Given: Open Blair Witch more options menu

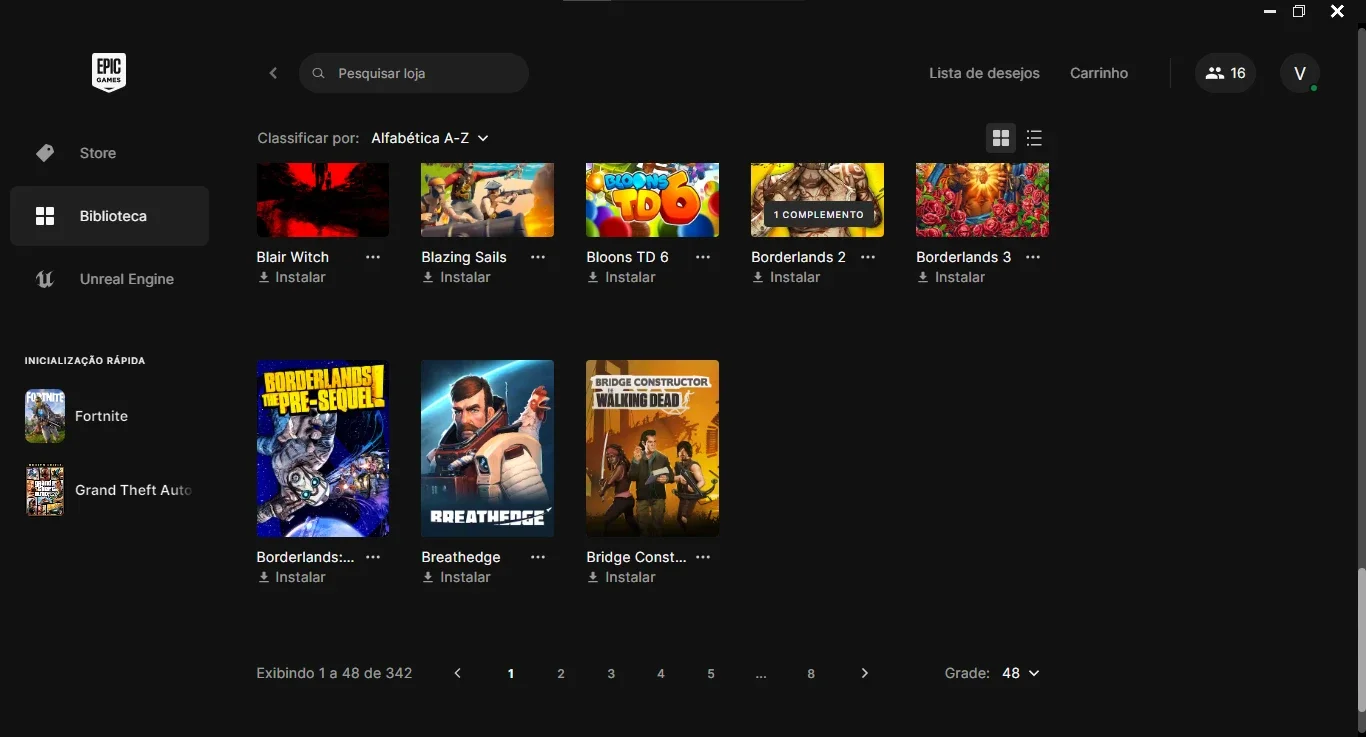Looking at the screenshot, I should [x=373, y=257].
